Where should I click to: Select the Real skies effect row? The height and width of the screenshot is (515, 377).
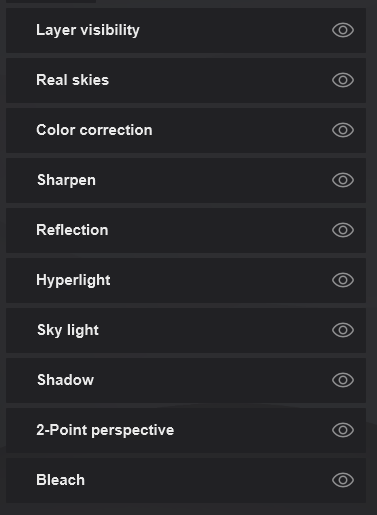click(186, 80)
